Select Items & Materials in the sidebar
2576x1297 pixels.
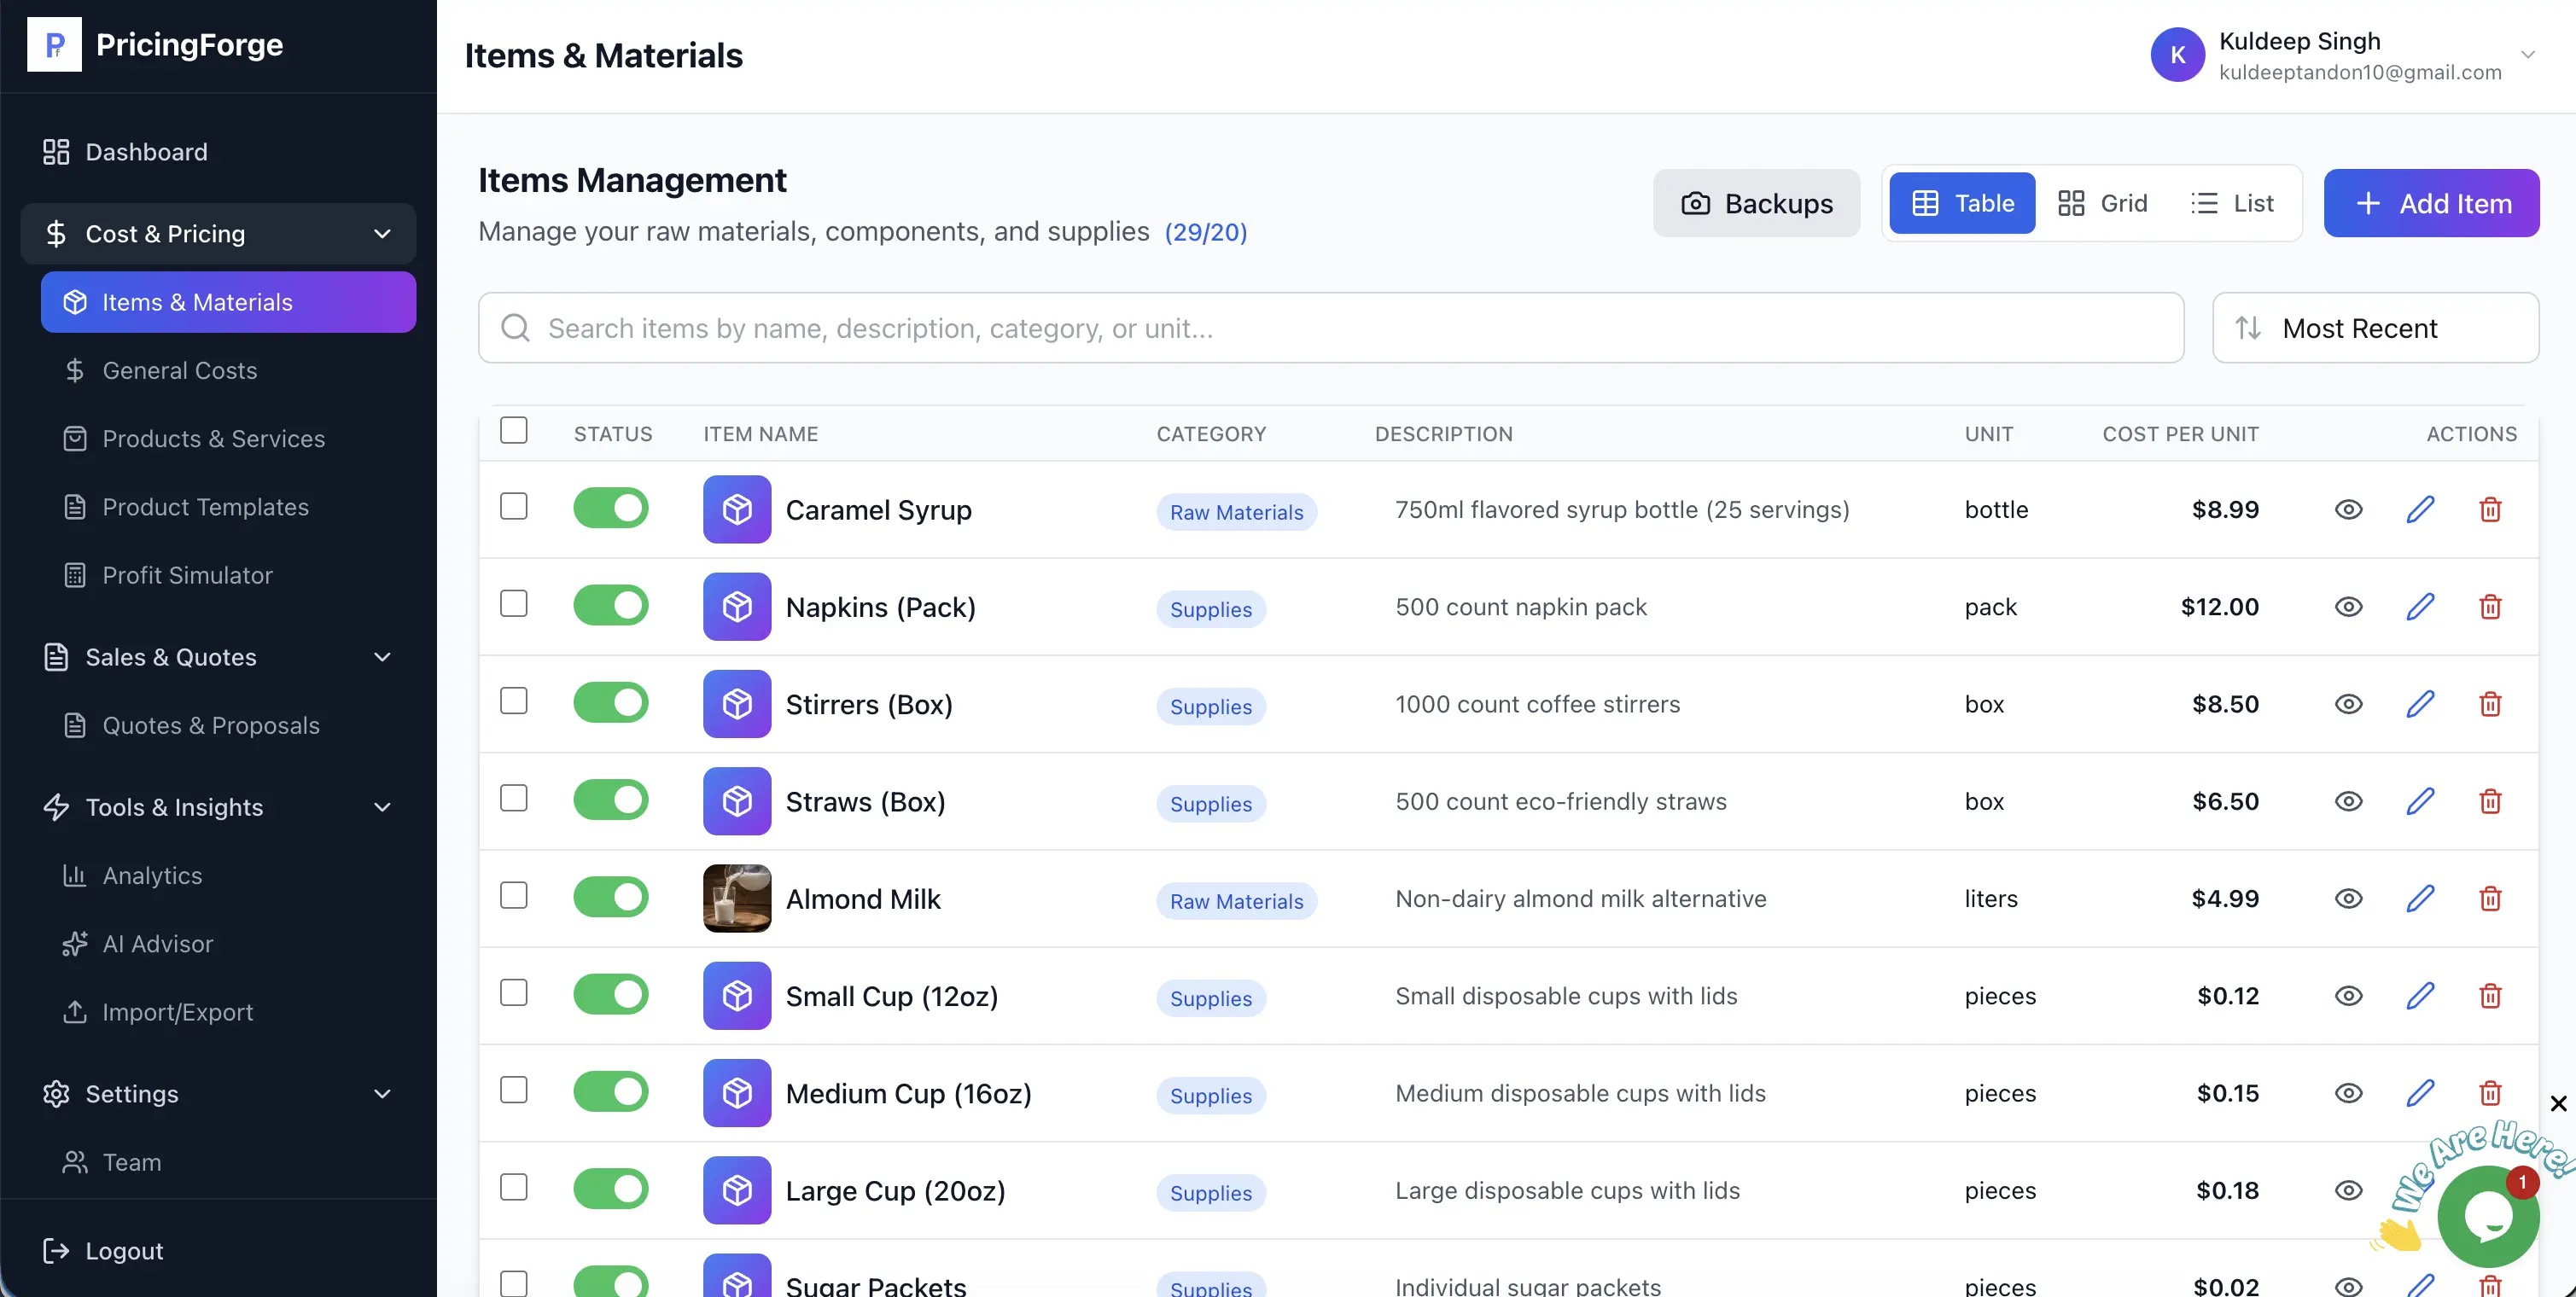(197, 301)
